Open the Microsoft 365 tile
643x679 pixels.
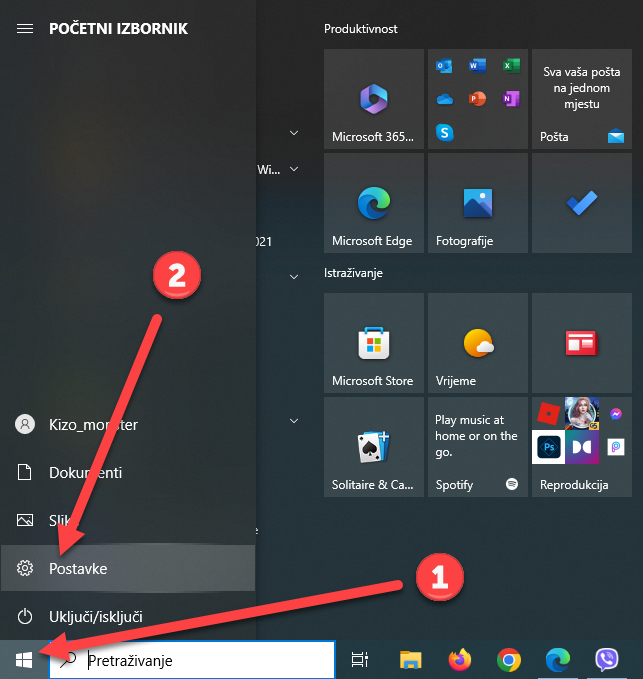click(373, 99)
